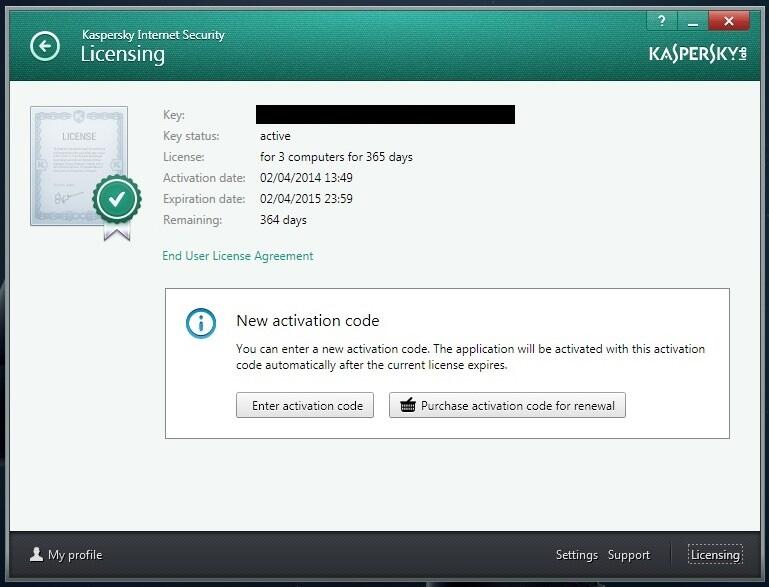Click Purchase activation code for renewal
This screenshot has width=769, height=587.
pyautogui.click(x=507, y=405)
